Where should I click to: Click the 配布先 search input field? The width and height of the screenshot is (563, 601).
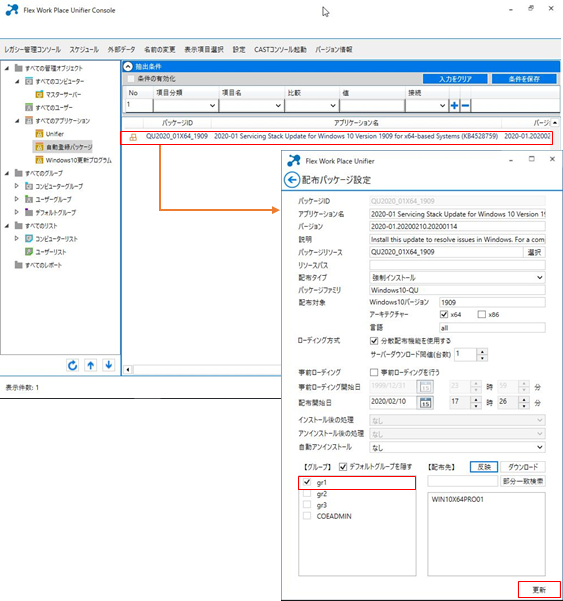[x=463, y=481]
